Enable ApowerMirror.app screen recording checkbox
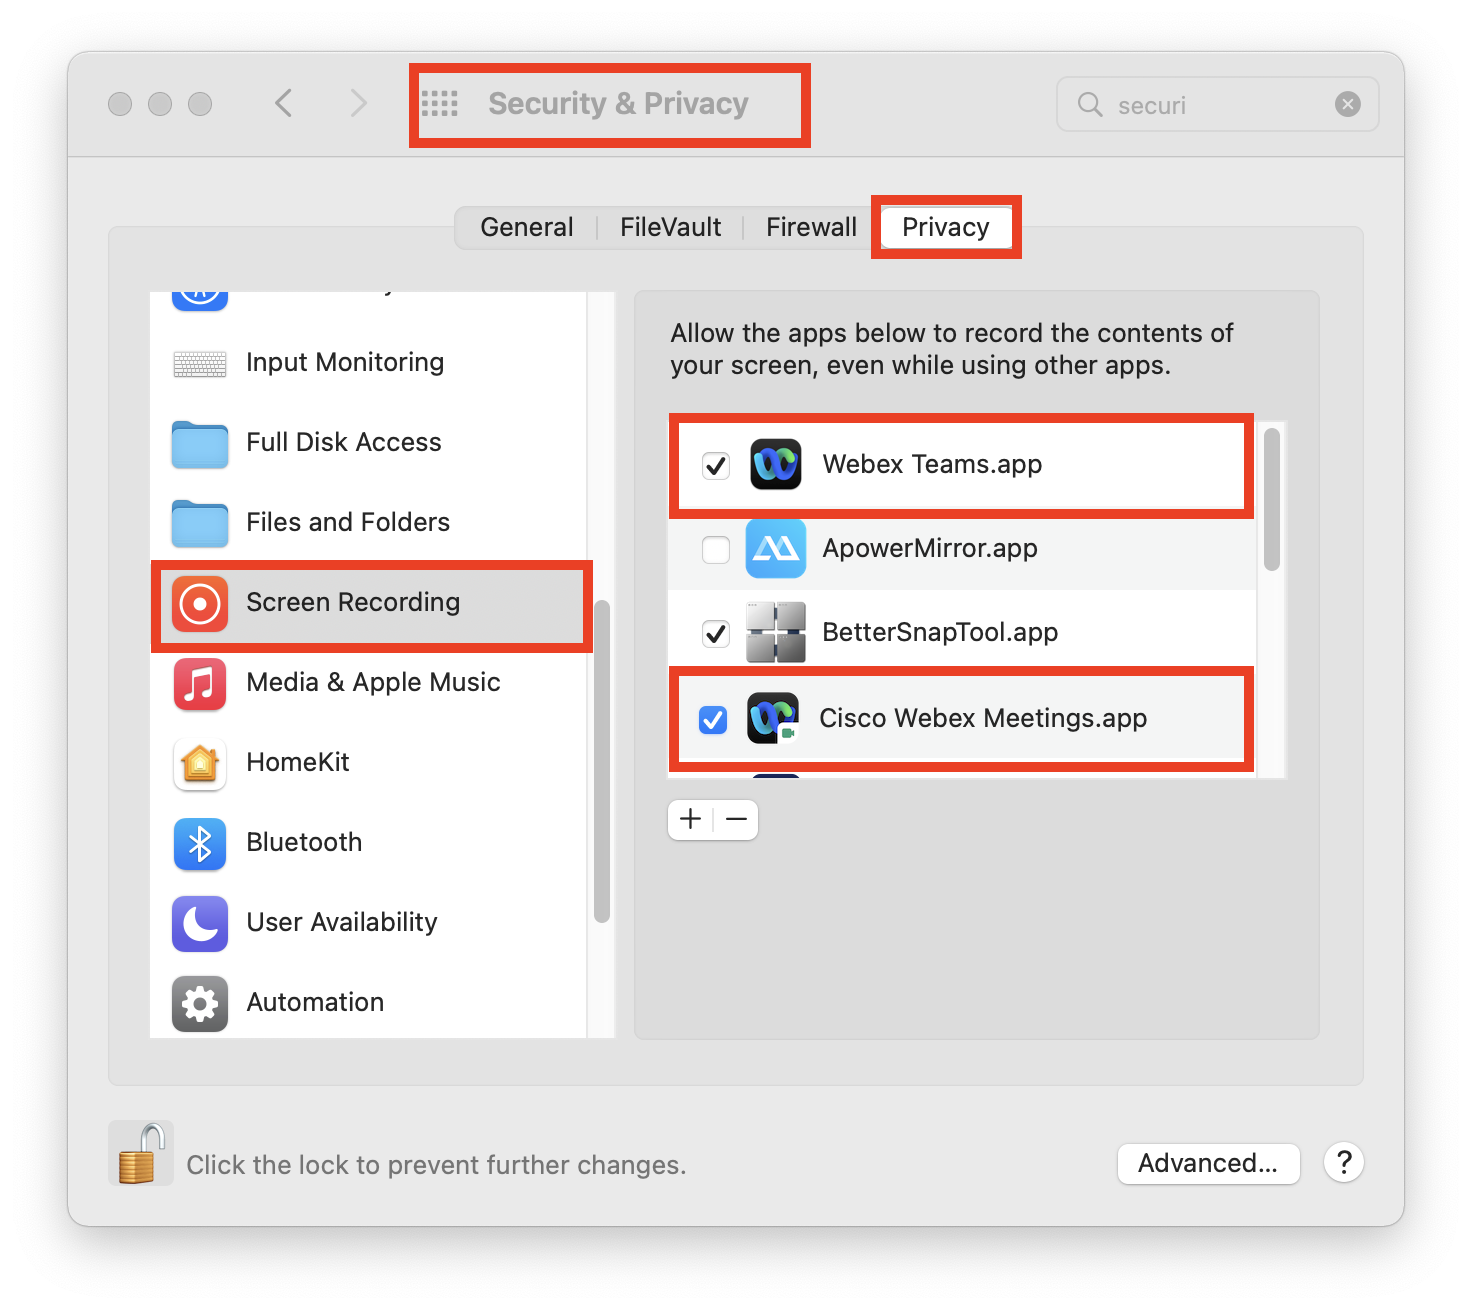1472x1310 pixels. pyautogui.click(x=716, y=549)
